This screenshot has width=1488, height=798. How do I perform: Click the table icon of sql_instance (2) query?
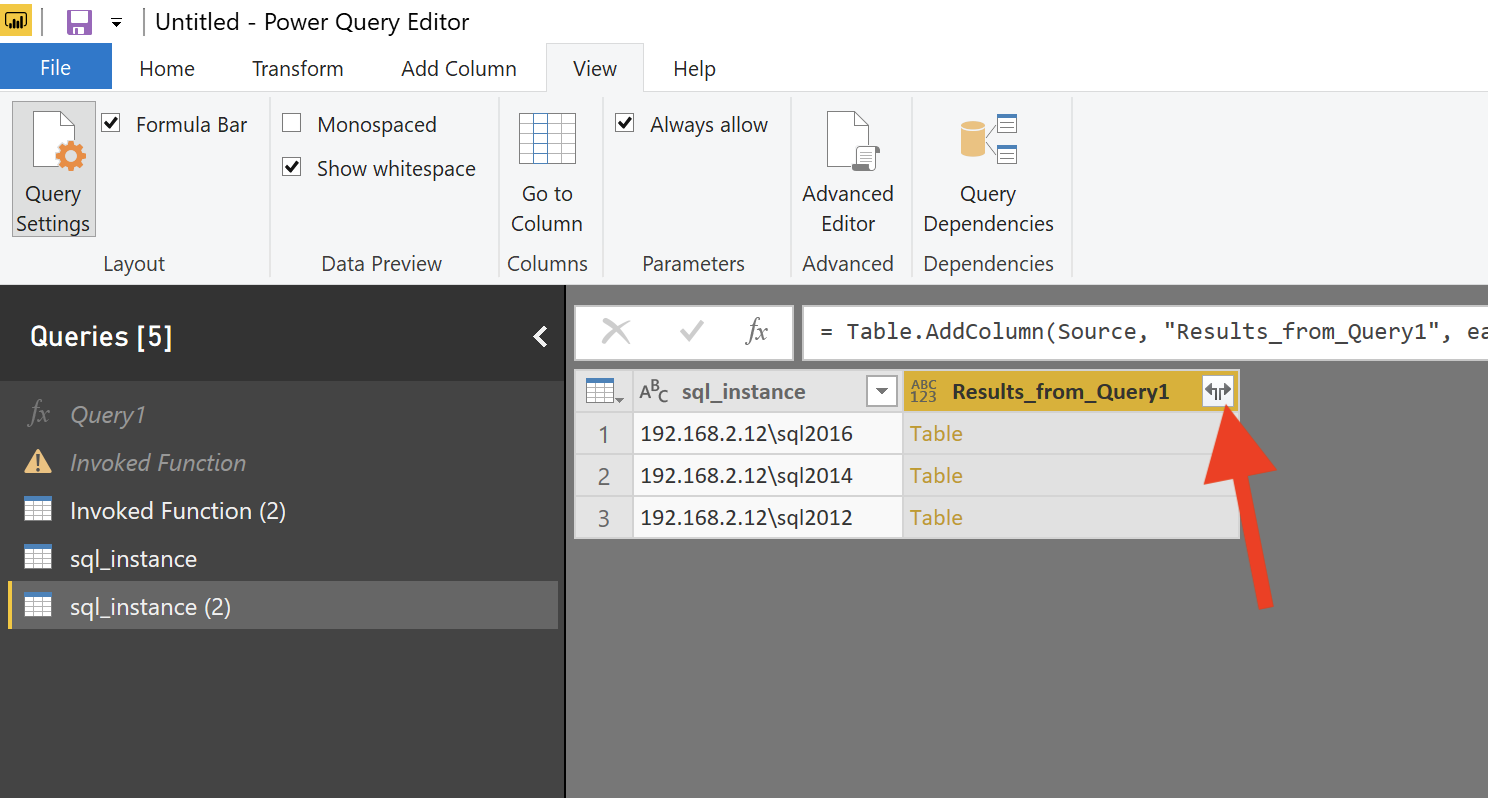pos(38,605)
